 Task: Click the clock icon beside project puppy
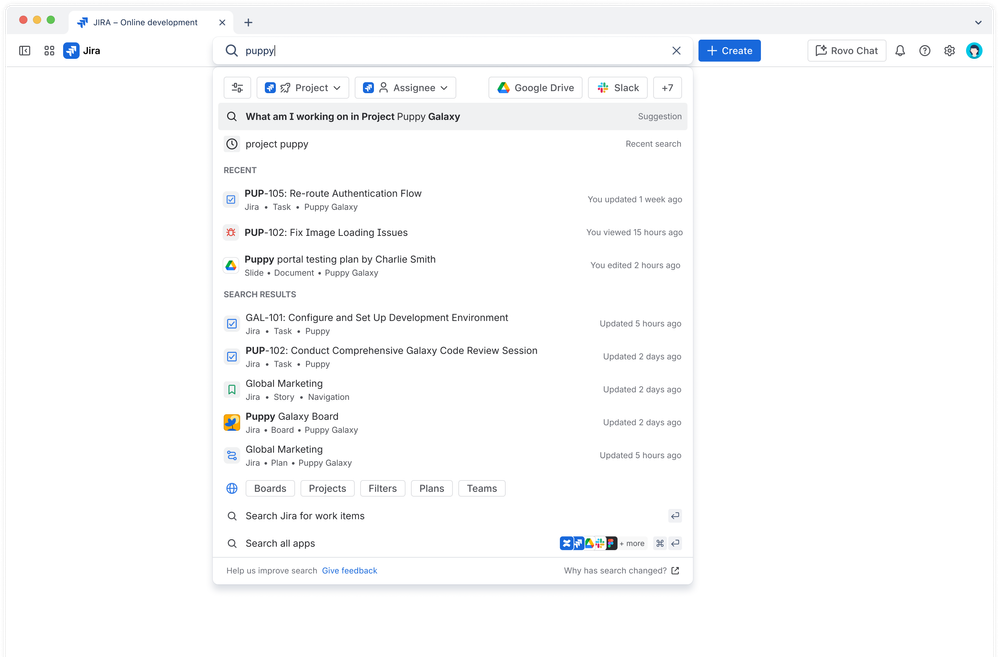tap(232, 144)
